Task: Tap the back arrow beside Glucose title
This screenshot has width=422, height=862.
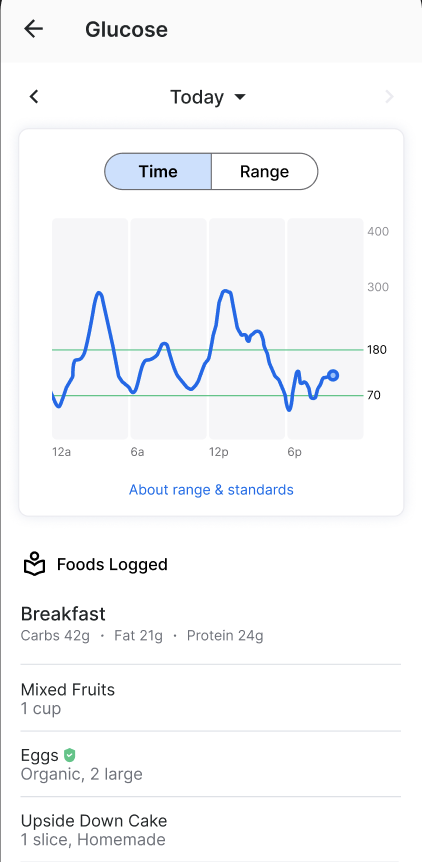Action: (34, 29)
